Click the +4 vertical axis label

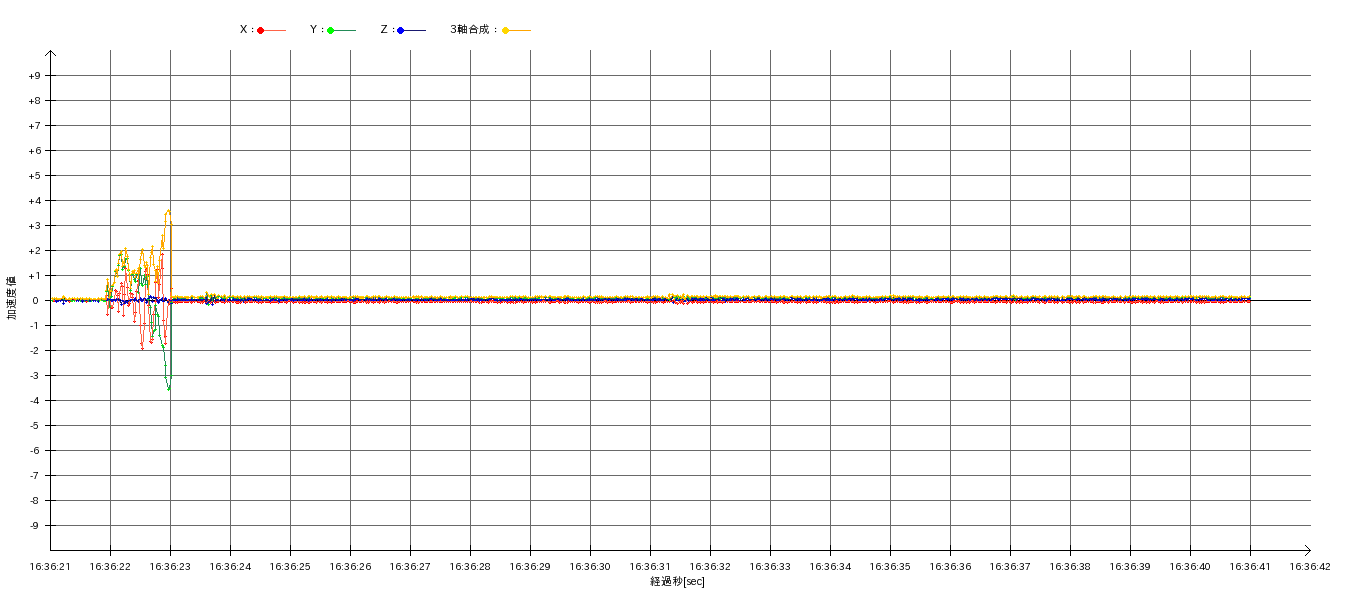[x=35, y=201]
